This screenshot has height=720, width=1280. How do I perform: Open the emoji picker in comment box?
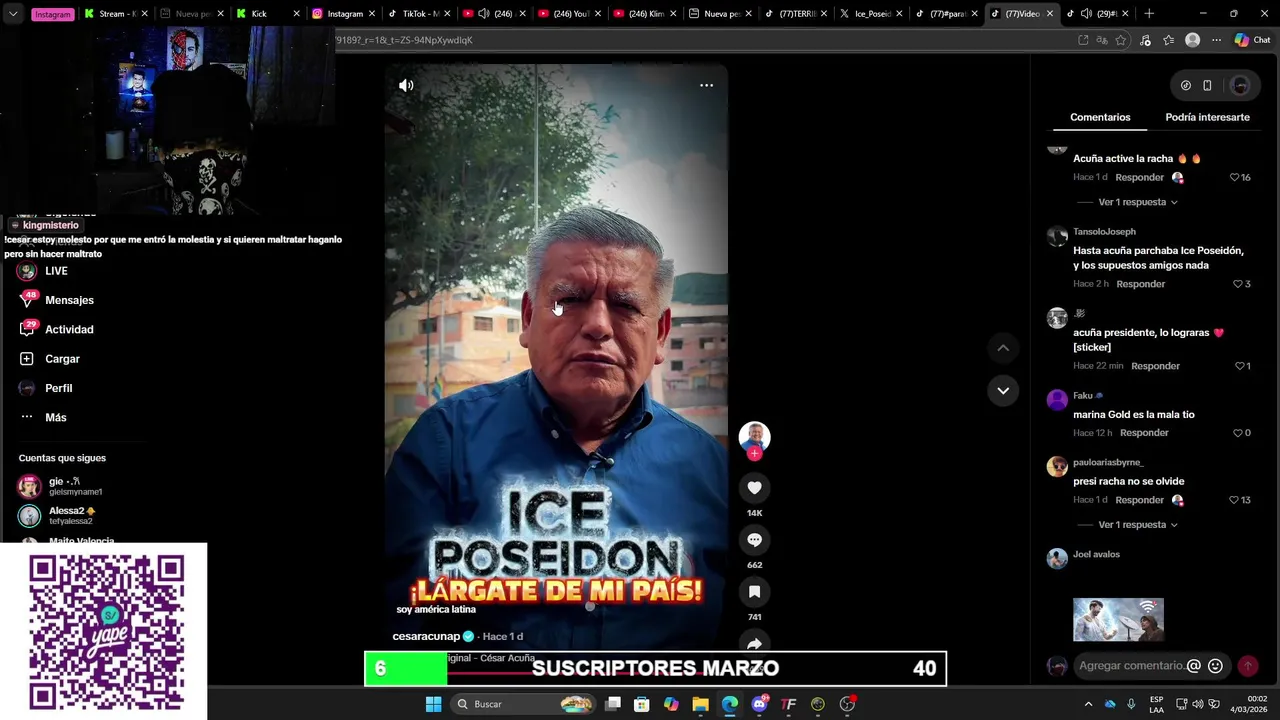click(x=1215, y=666)
